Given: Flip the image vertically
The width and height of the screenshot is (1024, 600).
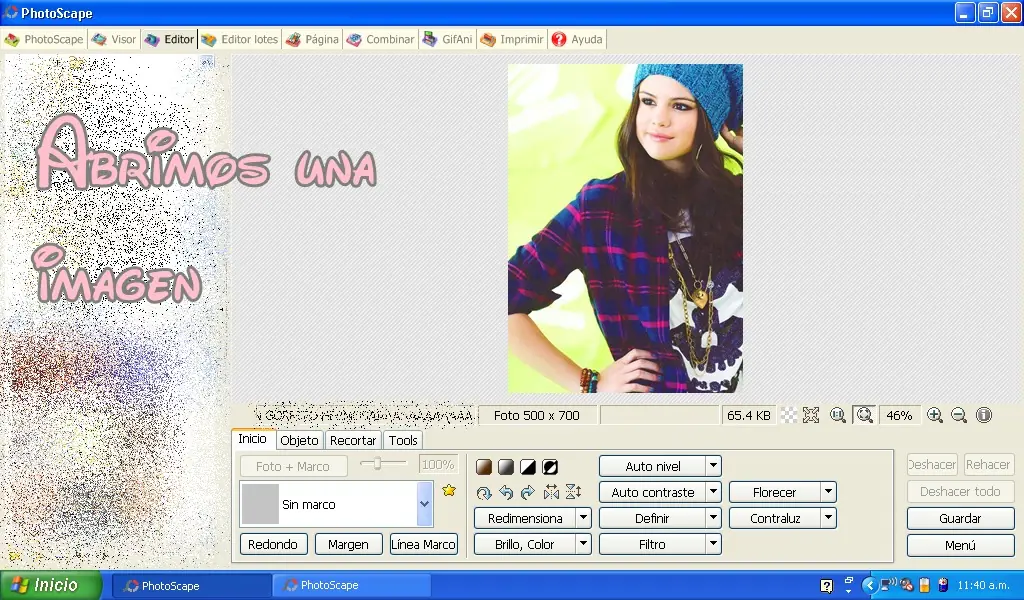Looking at the screenshot, I should click(573, 493).
